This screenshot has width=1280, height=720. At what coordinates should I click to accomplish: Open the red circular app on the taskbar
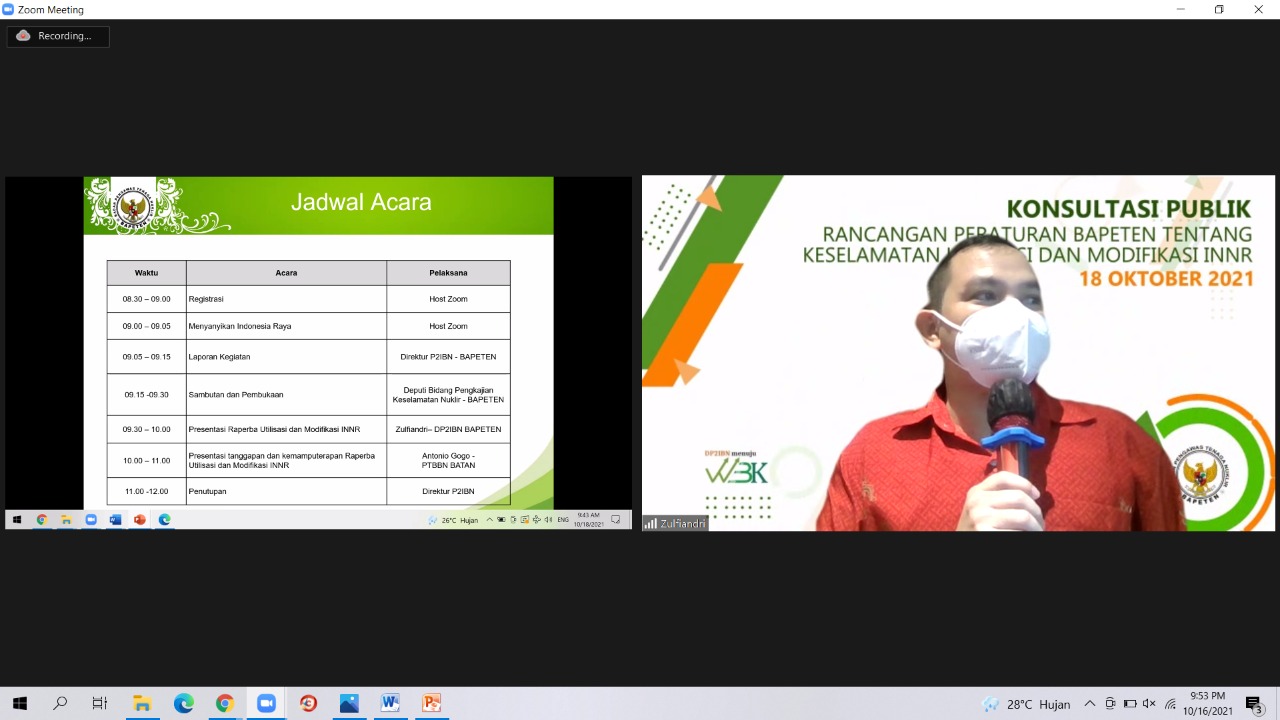(x=308, y=704)
